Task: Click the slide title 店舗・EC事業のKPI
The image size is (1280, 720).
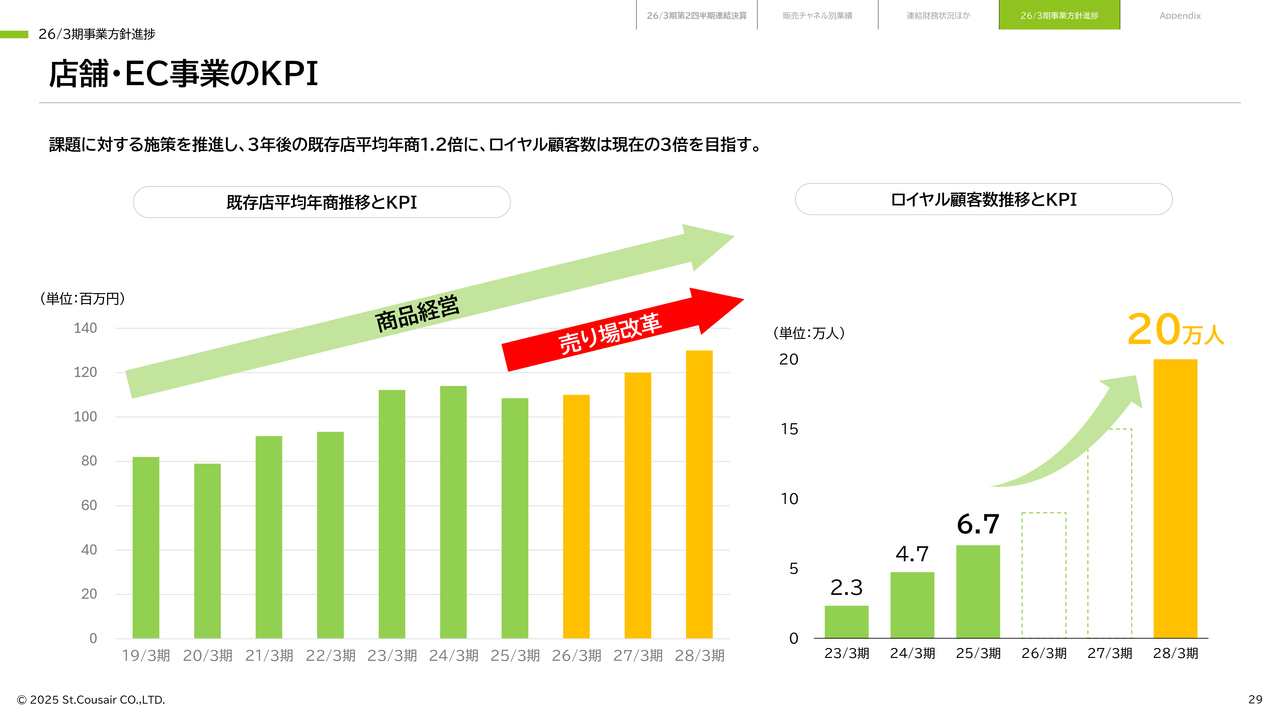Action: (184, 74)
